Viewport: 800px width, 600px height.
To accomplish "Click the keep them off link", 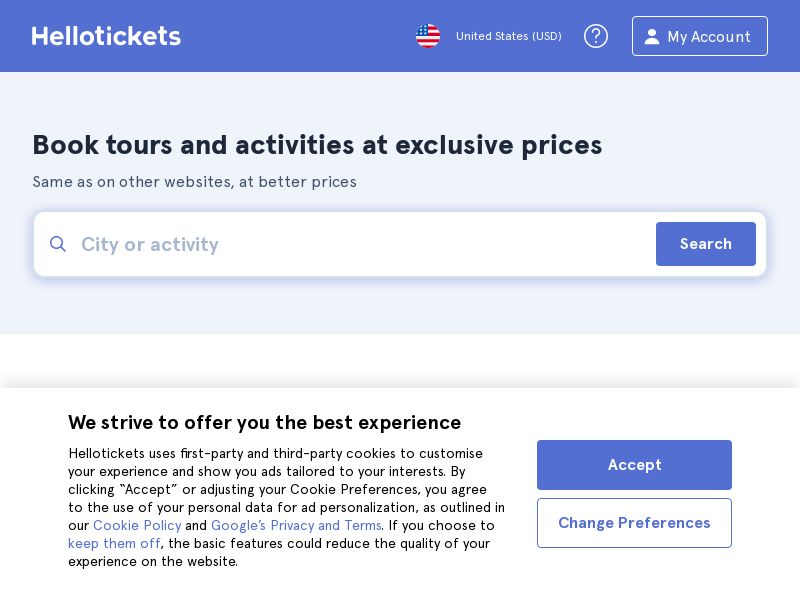I will (114, 543).
